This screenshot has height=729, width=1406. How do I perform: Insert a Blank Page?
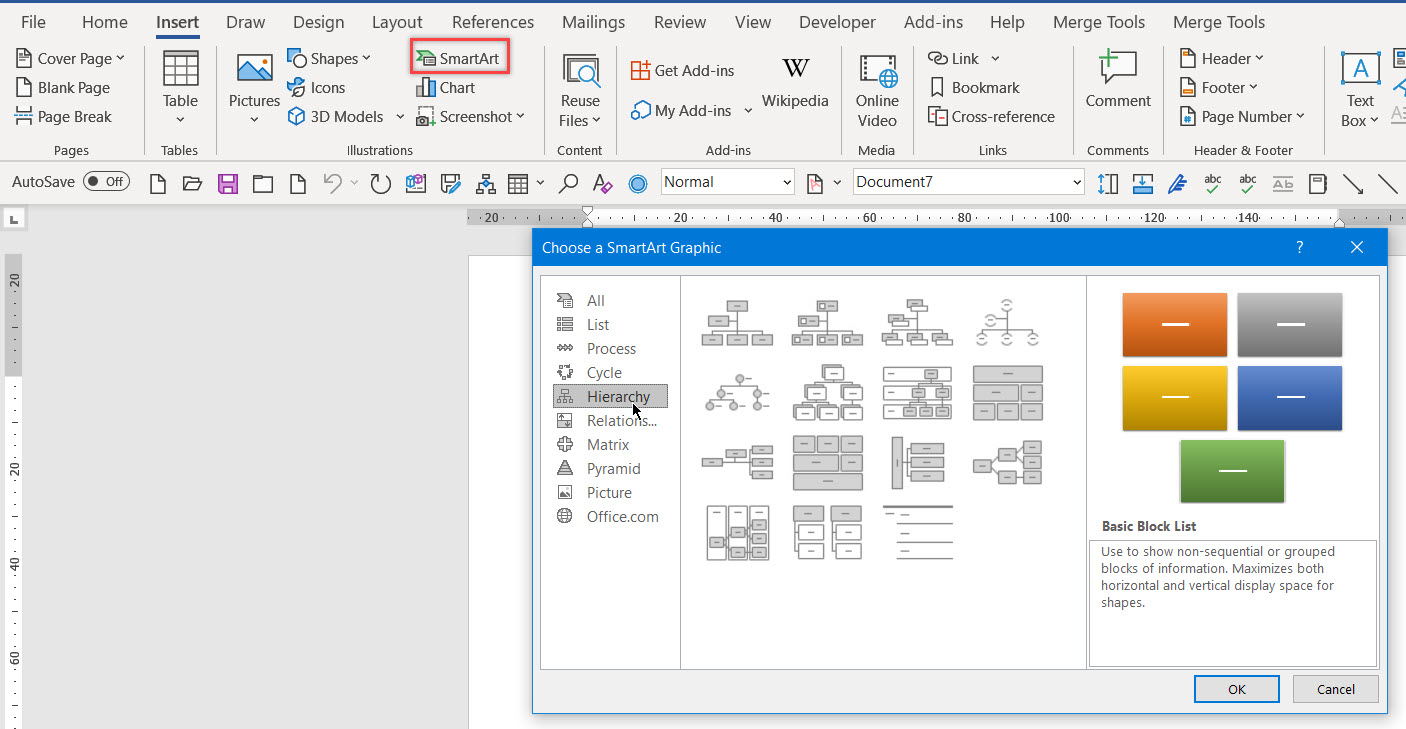click(x=62, y=88)
